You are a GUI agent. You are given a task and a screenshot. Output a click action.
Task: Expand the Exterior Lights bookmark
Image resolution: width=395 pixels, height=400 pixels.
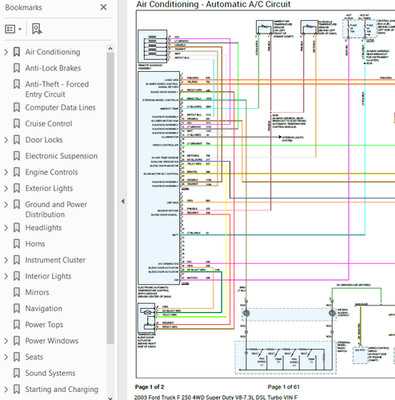(x=6, y=188)
